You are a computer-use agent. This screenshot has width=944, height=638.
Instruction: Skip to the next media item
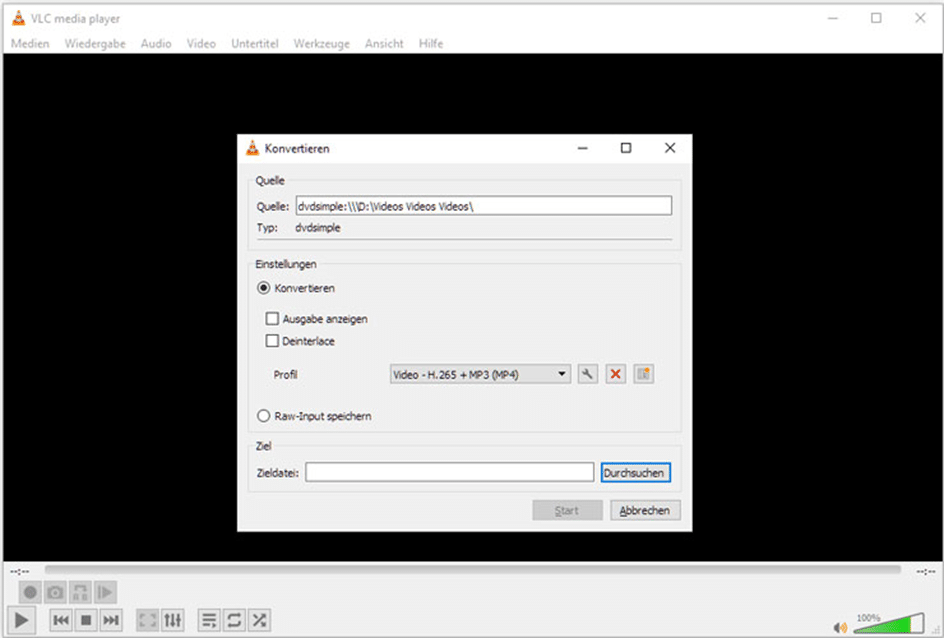[x=111, y=620]
